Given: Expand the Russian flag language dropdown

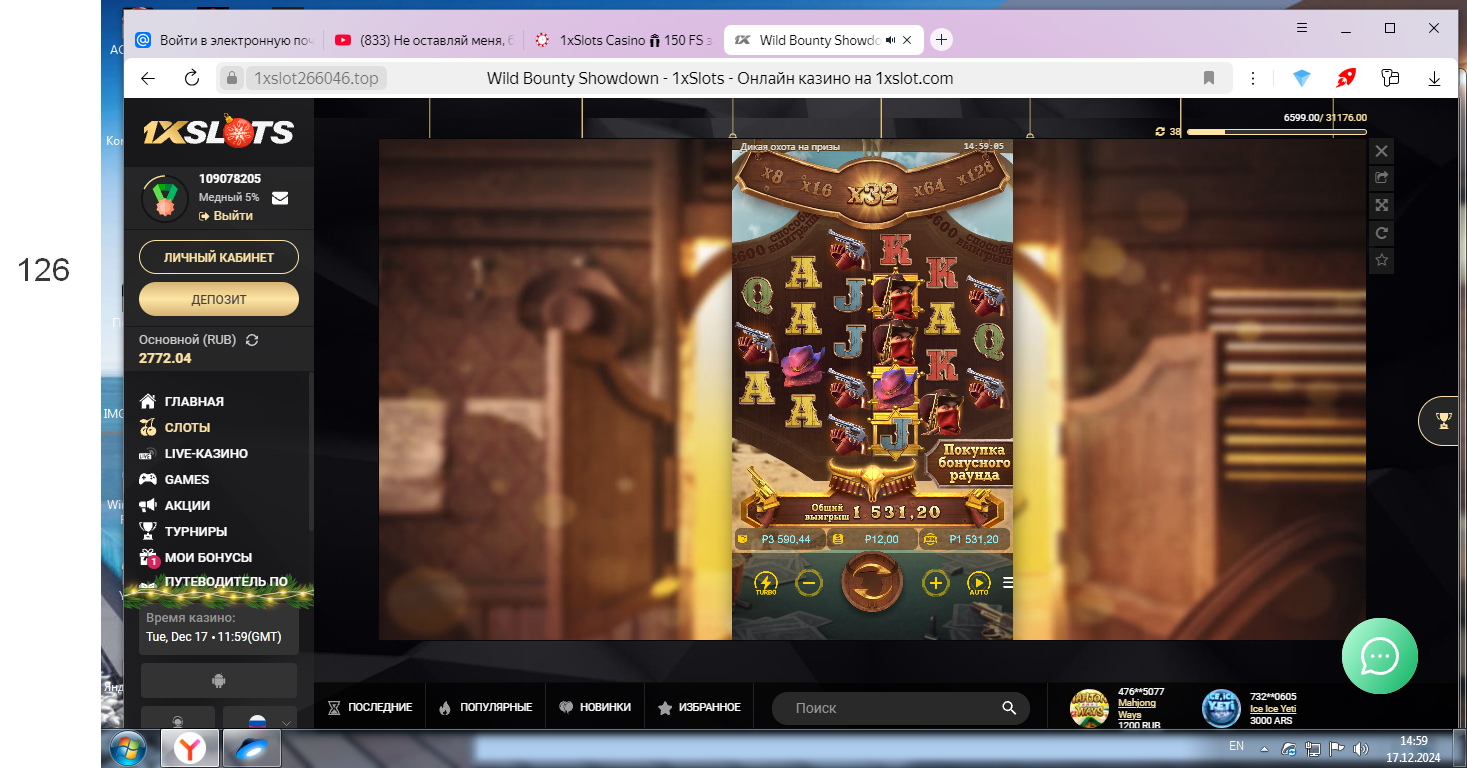Looking at the screenshot, I should point(259,719).
